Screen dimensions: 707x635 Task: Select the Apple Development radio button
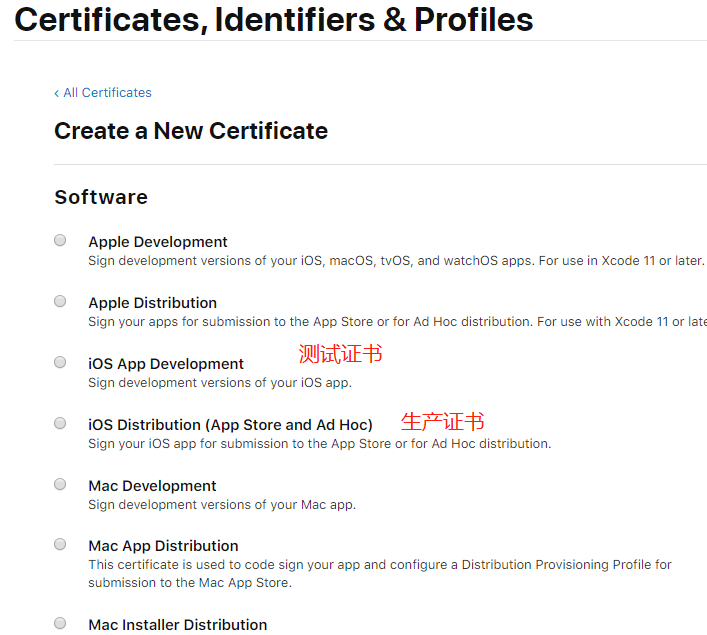(x=60, y=240)
